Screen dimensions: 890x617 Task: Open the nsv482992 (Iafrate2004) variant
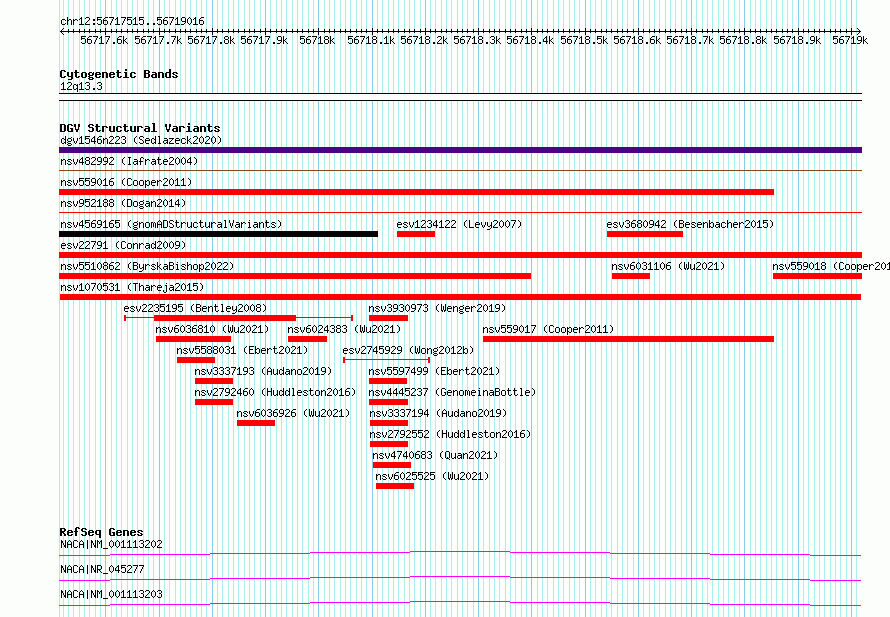tap(129, 161)
